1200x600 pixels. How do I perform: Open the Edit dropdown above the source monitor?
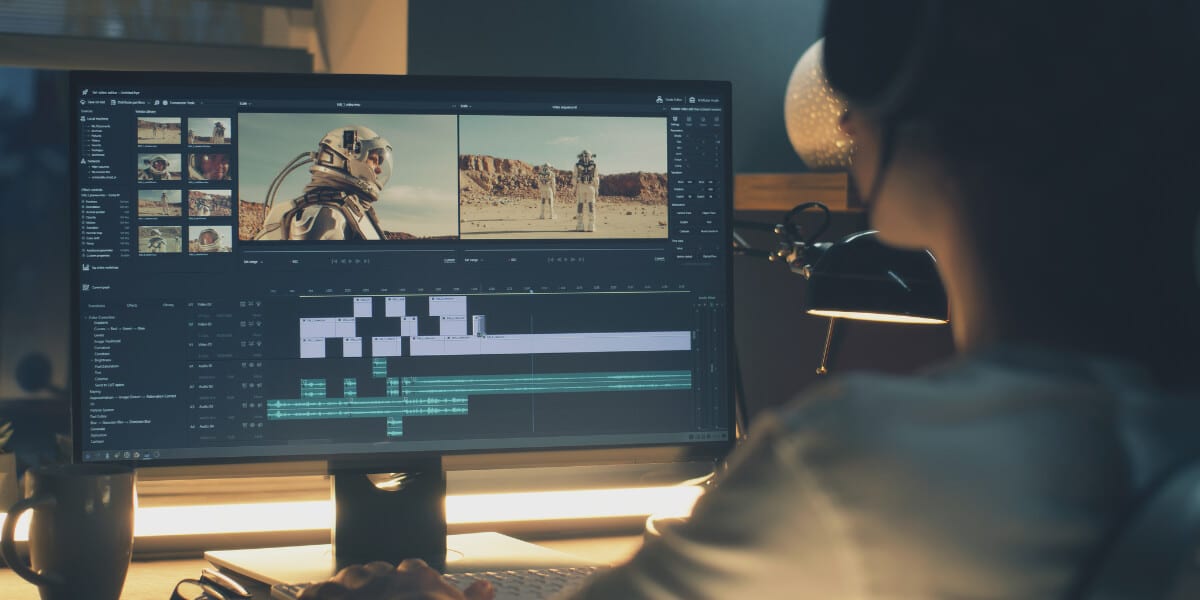tap(244, 102)
